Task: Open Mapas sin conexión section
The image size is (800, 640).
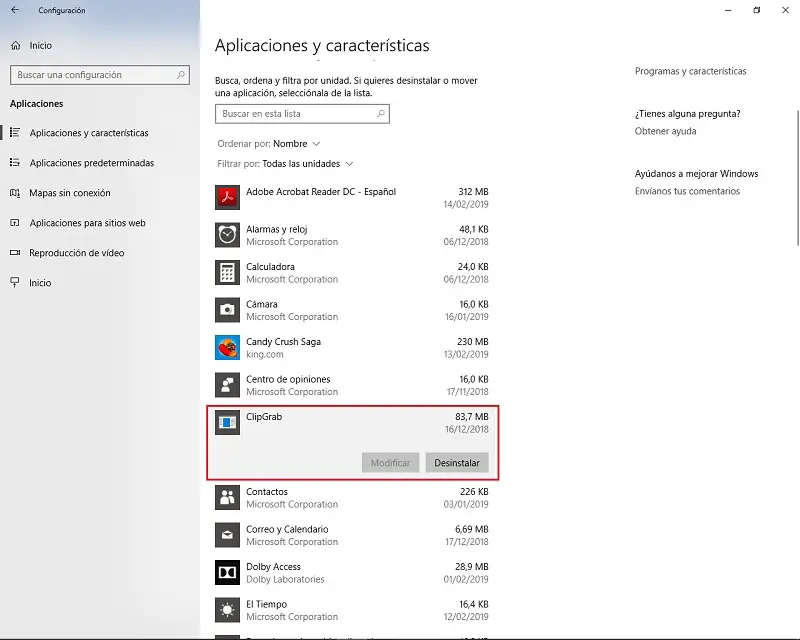Action: coord(70,193)
